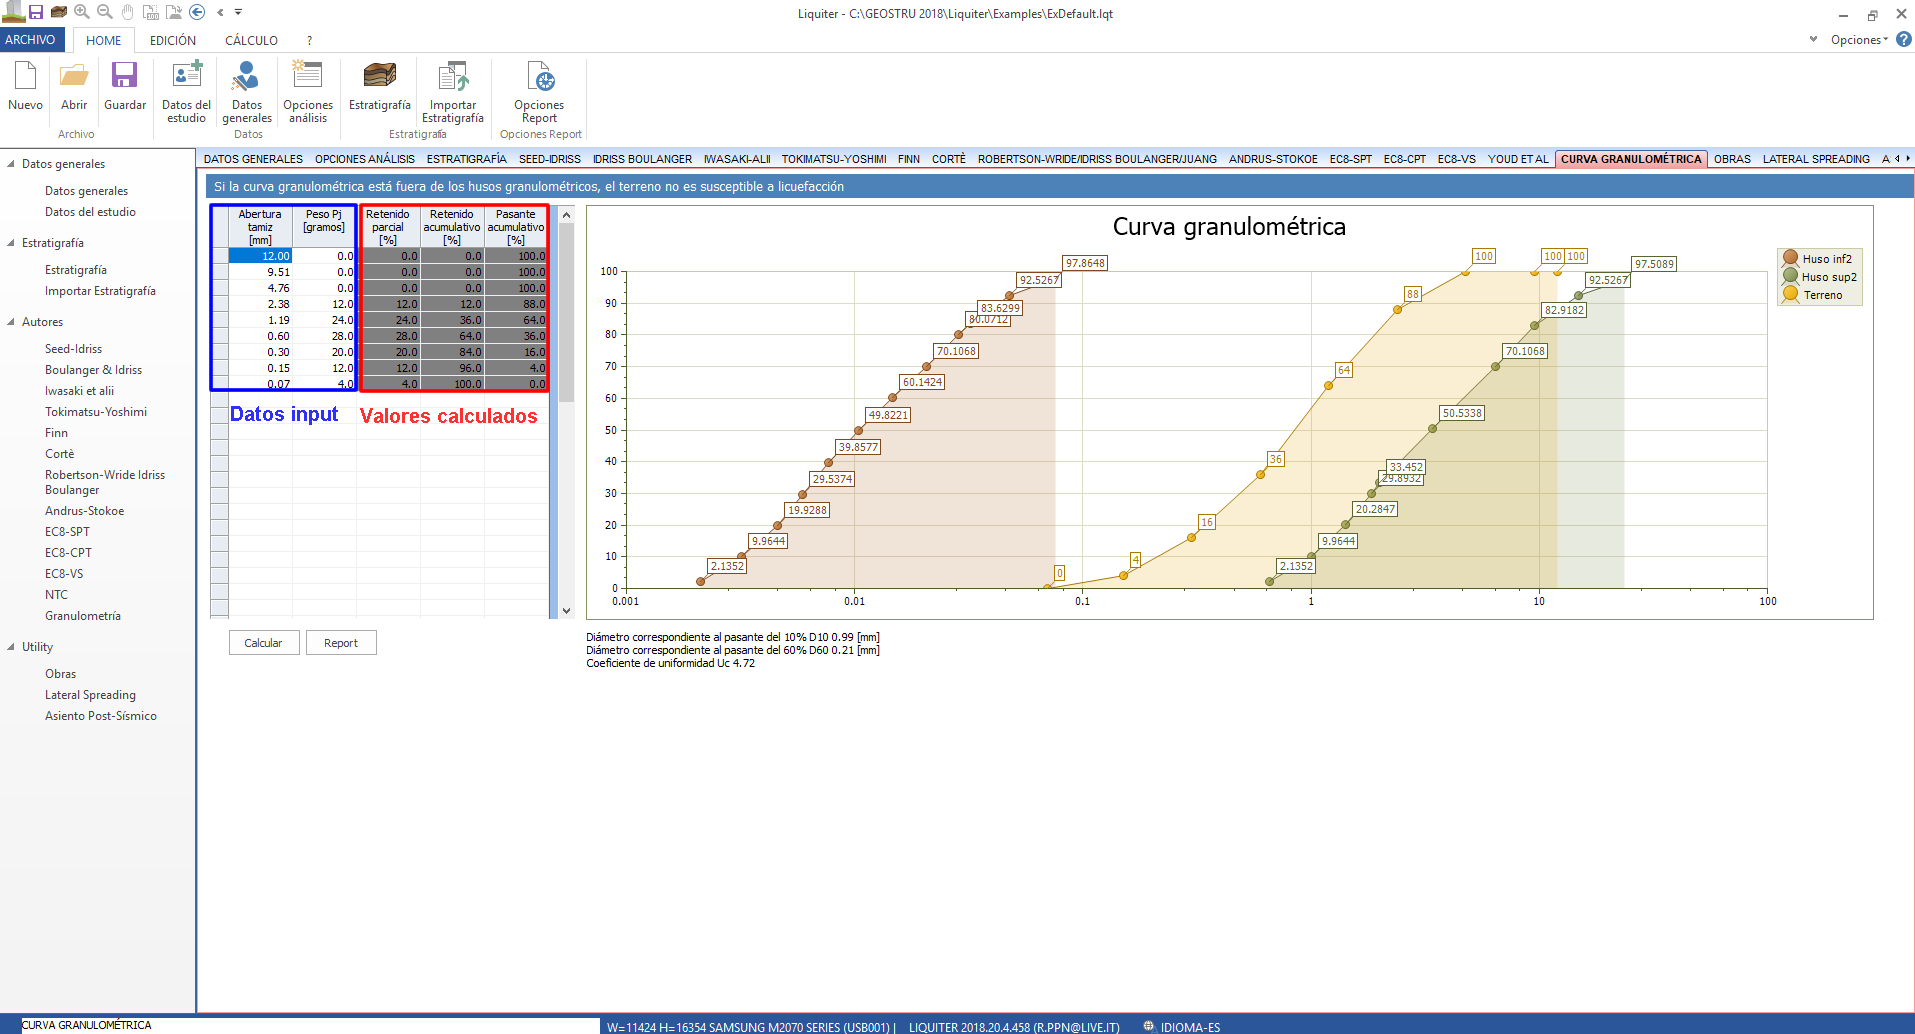Open Datos del estudio in ribbon

coord(187,92)
